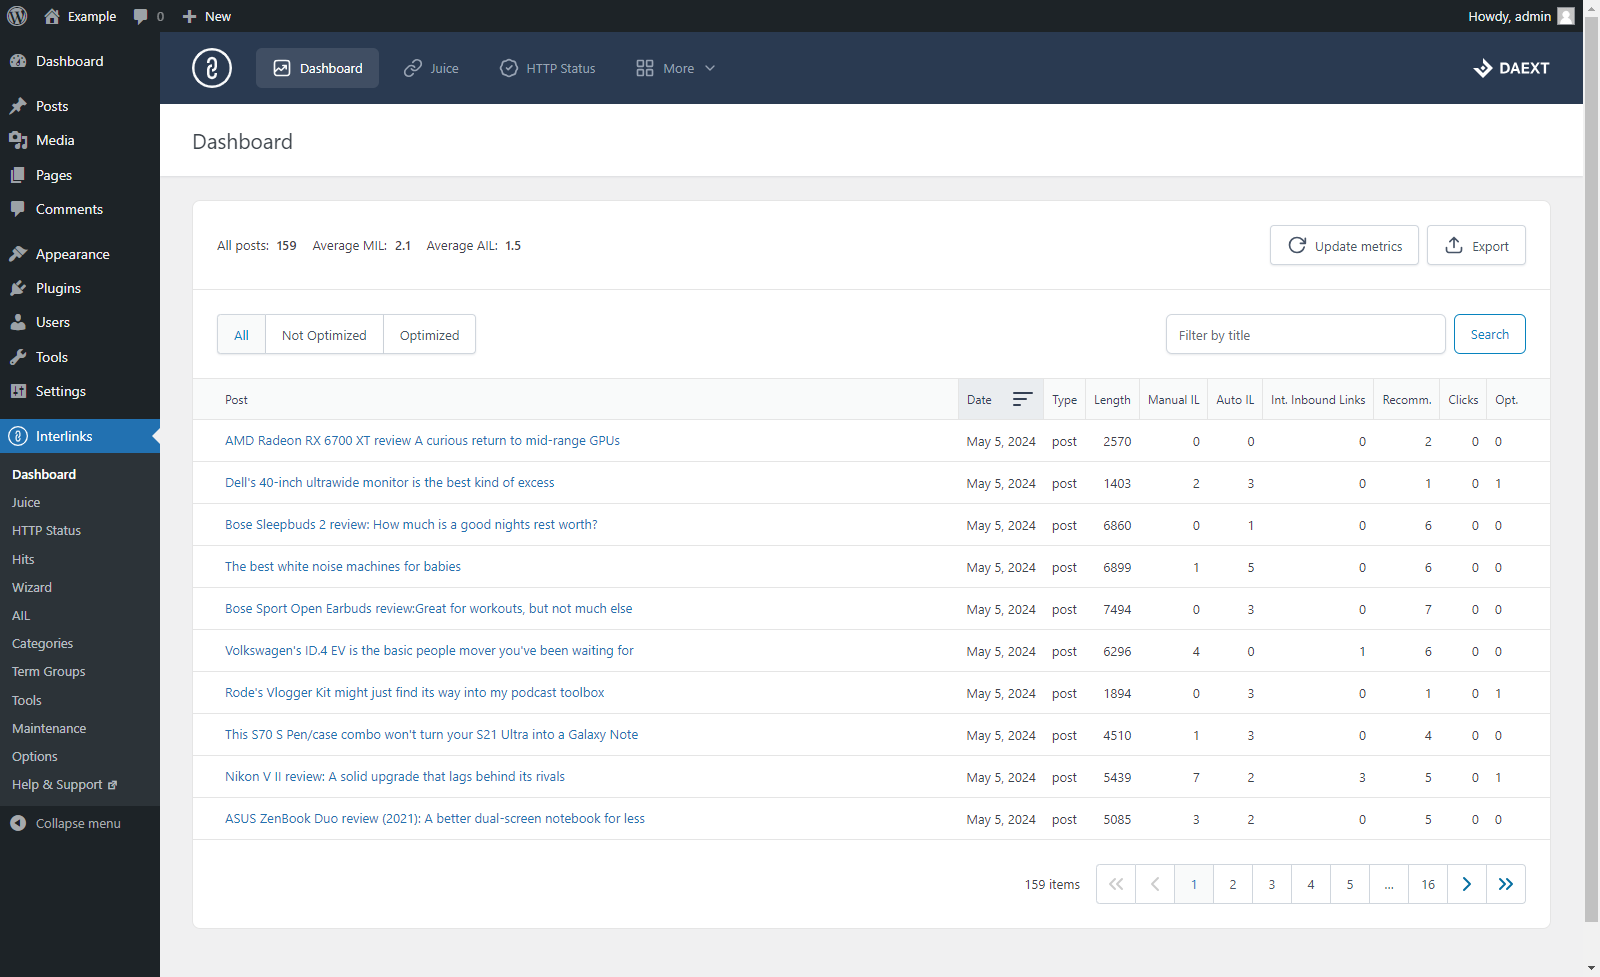The width and height of the screenshot is (1600, 977).
Task: Click the pagination ellipsis button
Action: 1388,884
